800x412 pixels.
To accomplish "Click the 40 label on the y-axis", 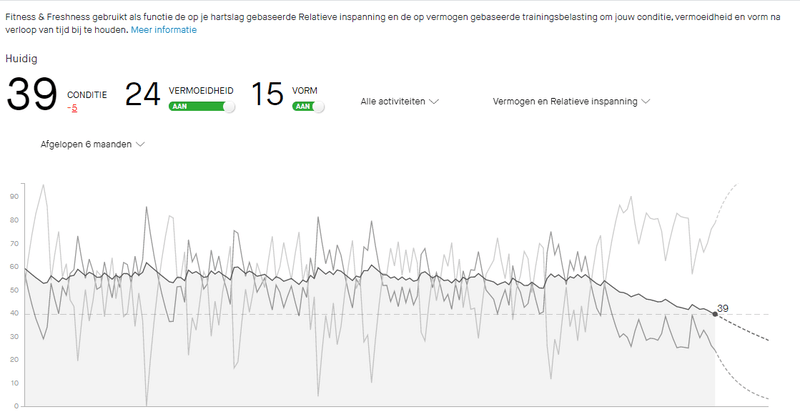I will pos(15,314).
